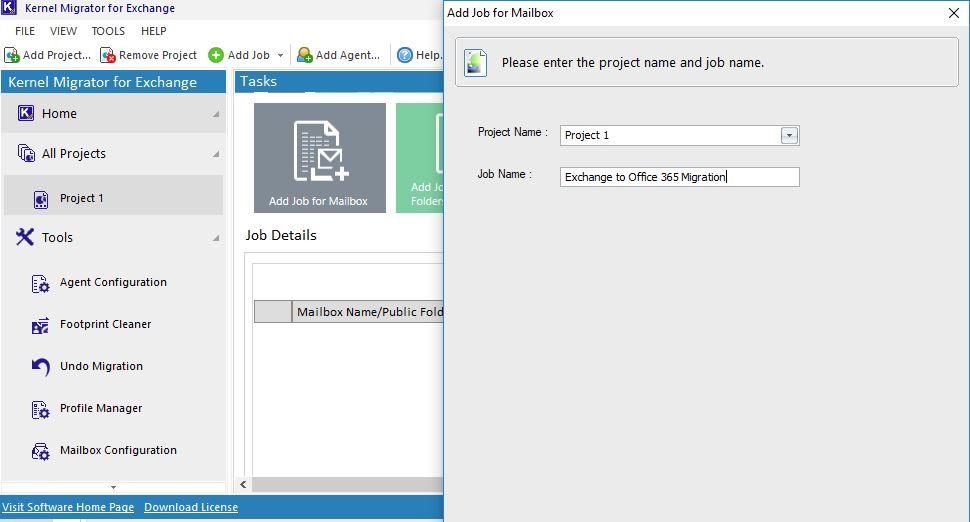
Task: Click the Mailbox Configuration icon
Action: (40, 451)
